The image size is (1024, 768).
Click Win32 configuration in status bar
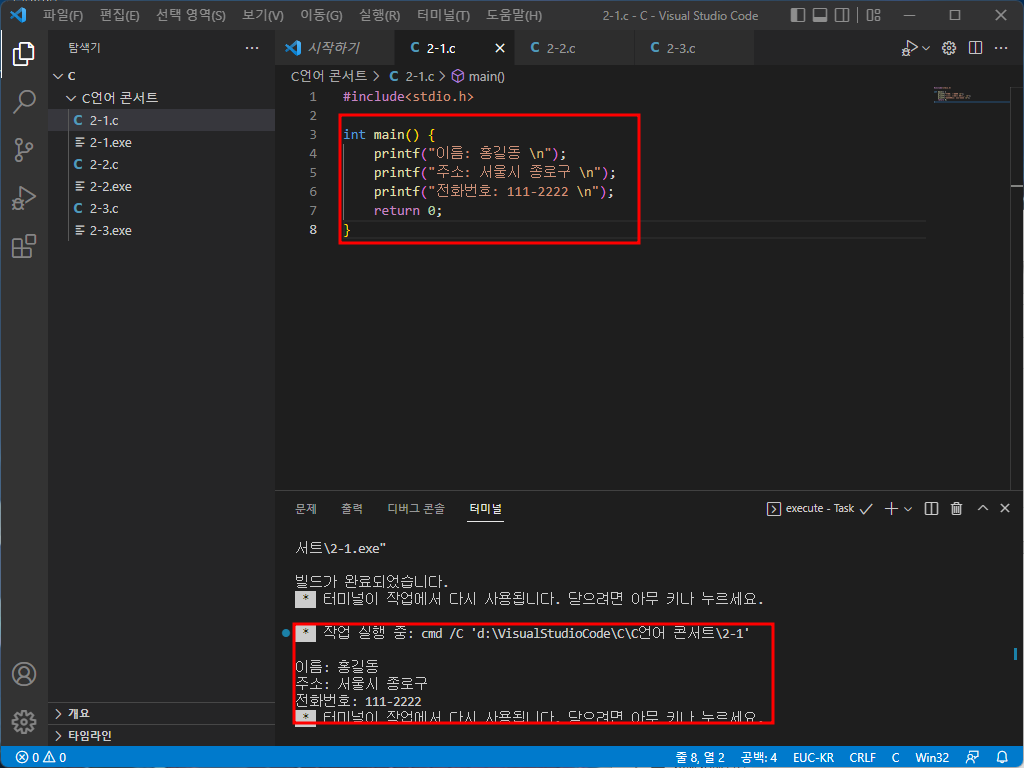[932, 758]
